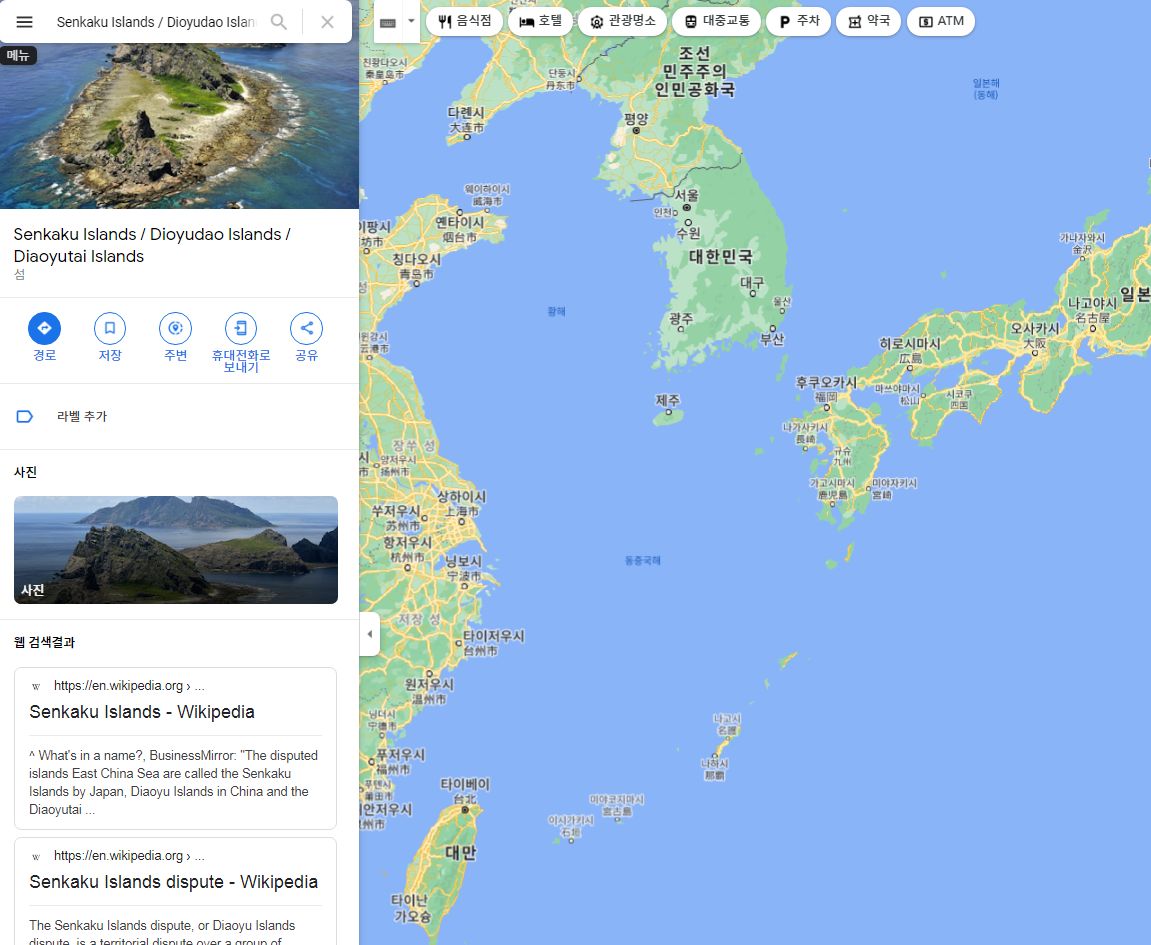Image resolution: width=1151 pixels, height=945 pixels.
Task: Click the 대구 label on map
Action: pyautogui.click(x=752, y=282)
